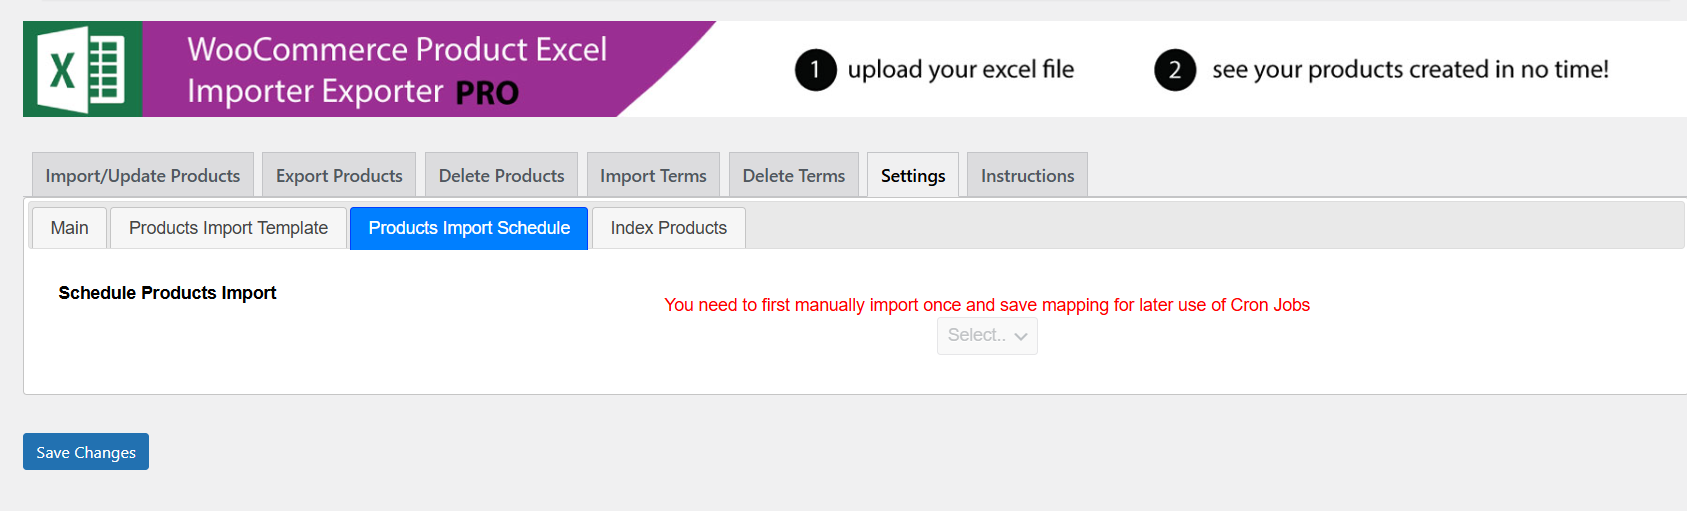Switch to the Main settings sub-tab
The width and height of the screenshot is (1687, 511).
pyautogui.click(x=69, y=228)
